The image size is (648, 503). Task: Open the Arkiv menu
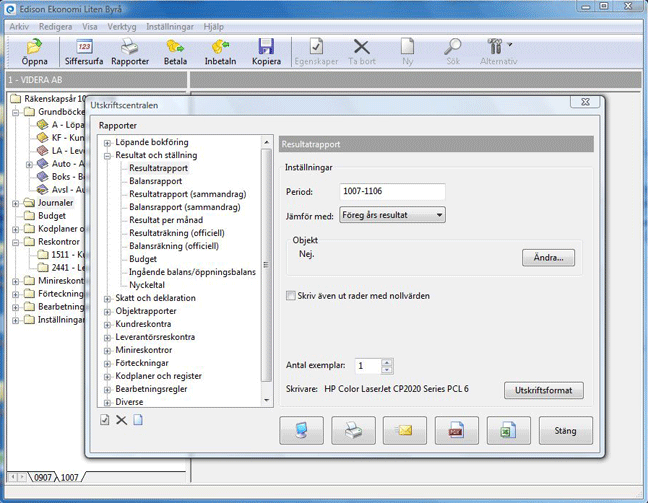(19, 27)
